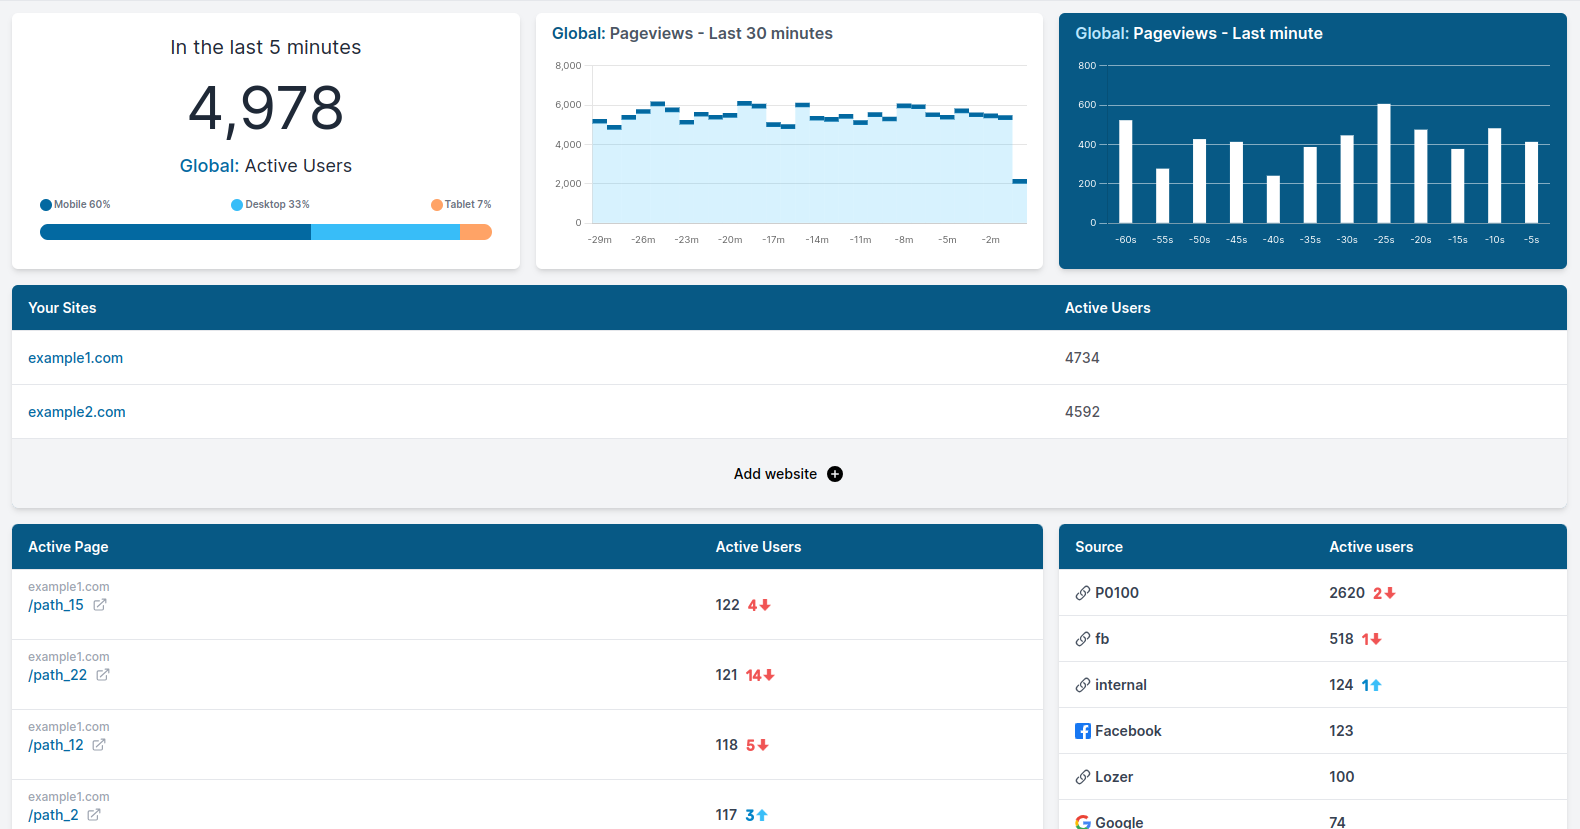This screenshot has width=1580, height=829.
Task: Open the /path_2 page link
Action: pyautogui.click(x=53, y=815)
